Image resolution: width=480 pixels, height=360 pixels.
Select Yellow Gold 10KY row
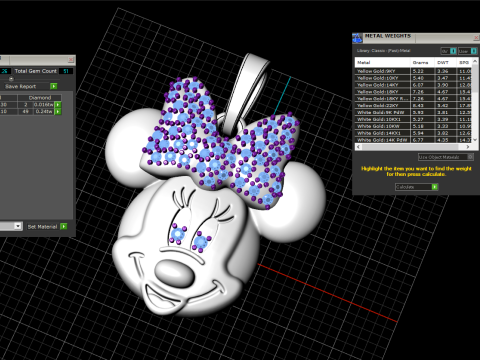pos(414,78)
